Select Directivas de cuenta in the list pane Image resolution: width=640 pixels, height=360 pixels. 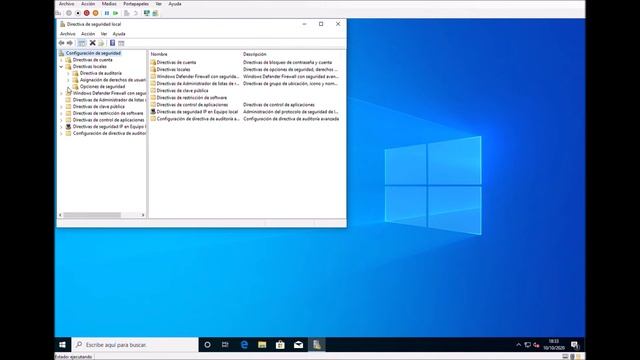(x=176, y=62)
